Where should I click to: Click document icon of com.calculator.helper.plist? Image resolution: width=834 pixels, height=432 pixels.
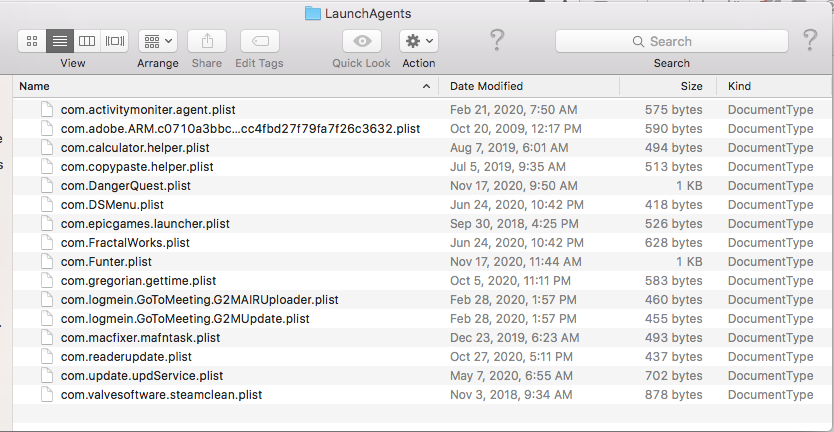[x=47, y=147]
